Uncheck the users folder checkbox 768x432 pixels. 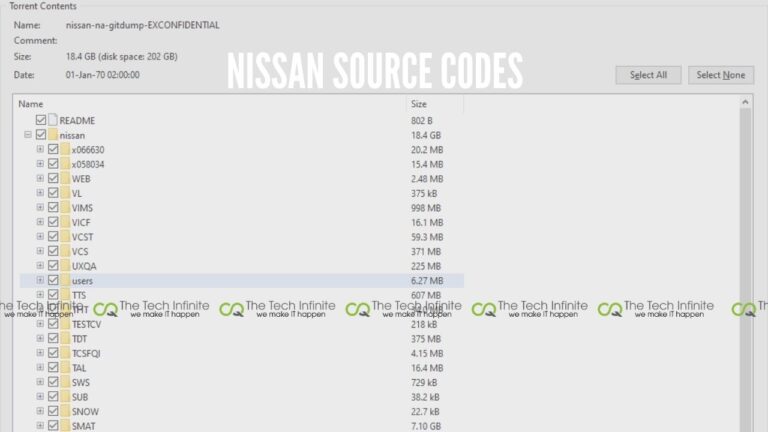point(53,280)
